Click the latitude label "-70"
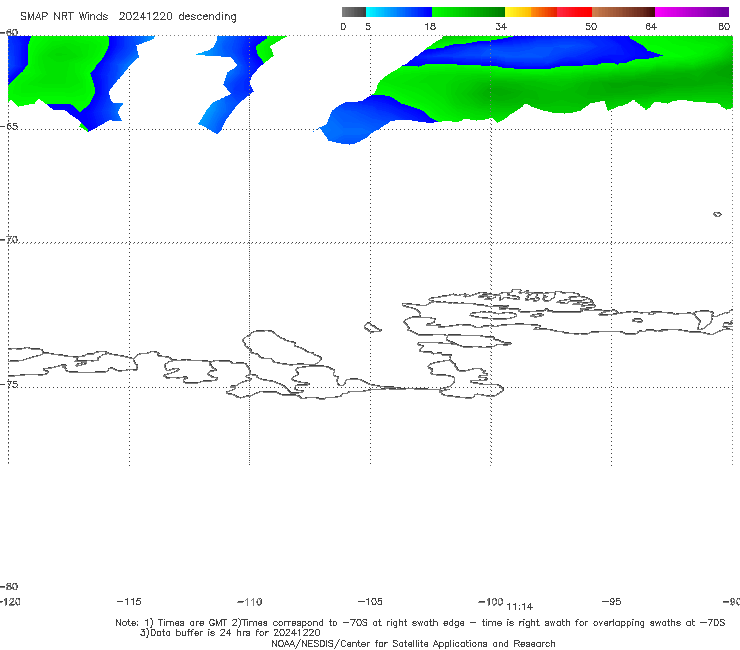Screen dimensions: 740x650 [9, 240]
